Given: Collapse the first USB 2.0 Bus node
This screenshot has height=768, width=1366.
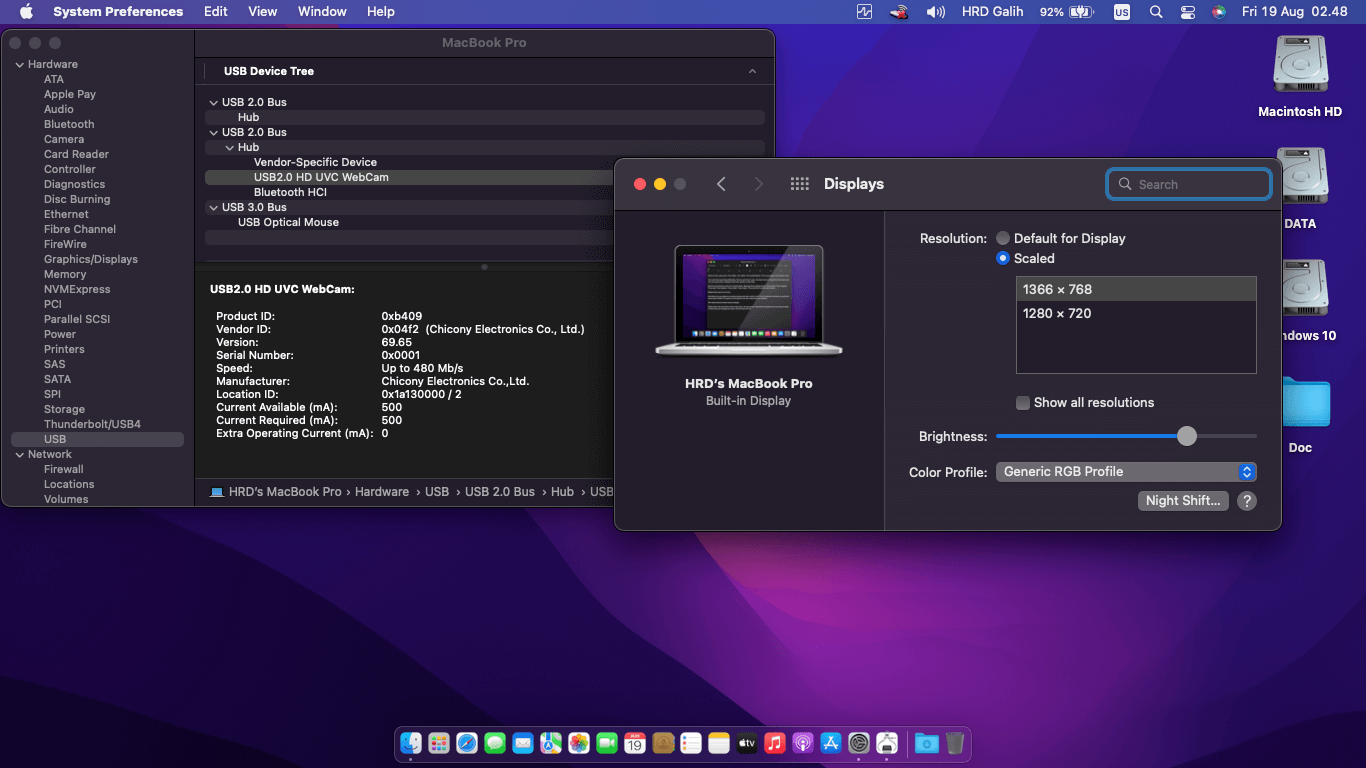Looking at the screenshot, I should tap(214, 102).
